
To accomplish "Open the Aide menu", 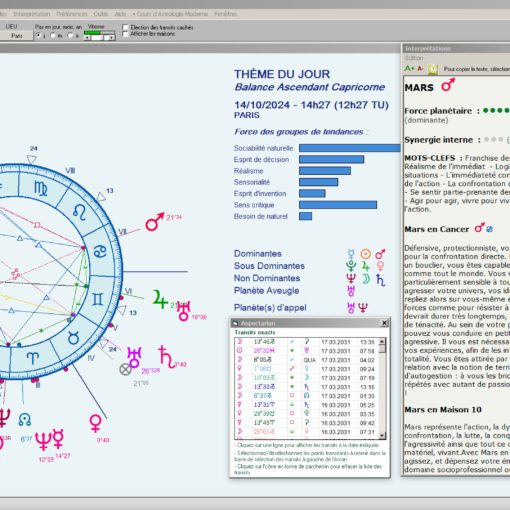I will coord(120,14).
